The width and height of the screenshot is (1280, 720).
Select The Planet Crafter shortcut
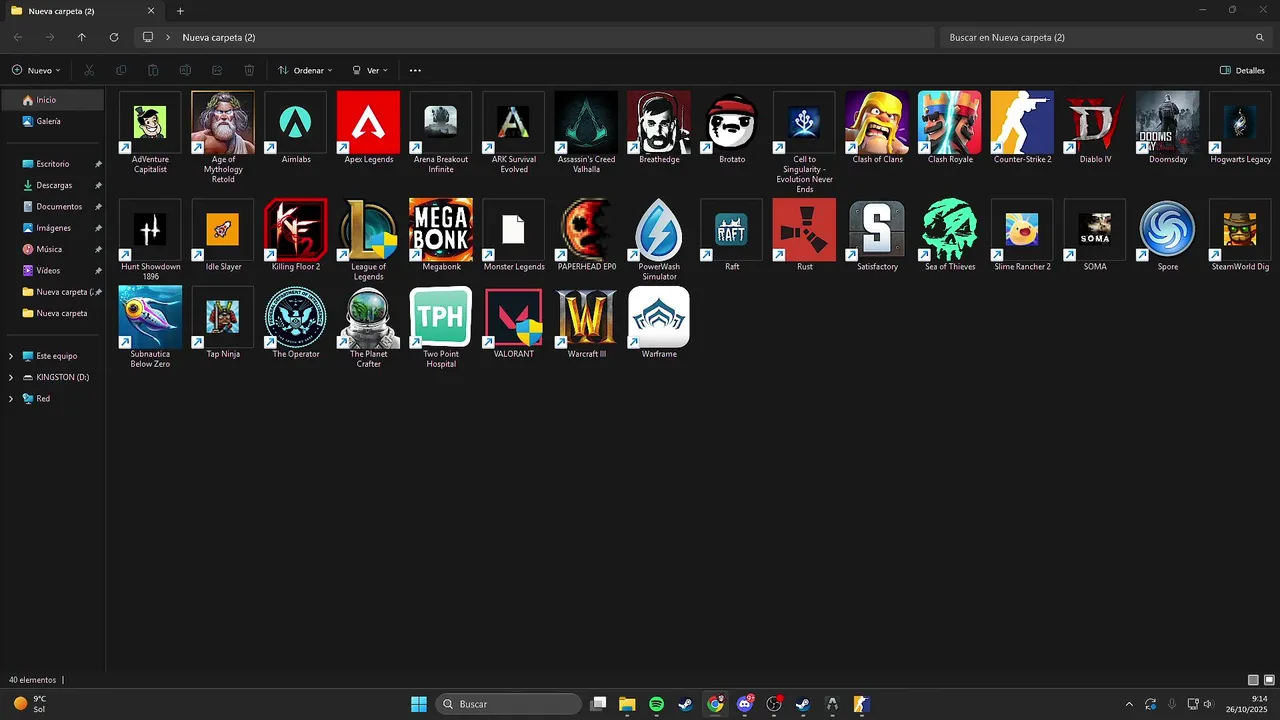tap(368, 317)
